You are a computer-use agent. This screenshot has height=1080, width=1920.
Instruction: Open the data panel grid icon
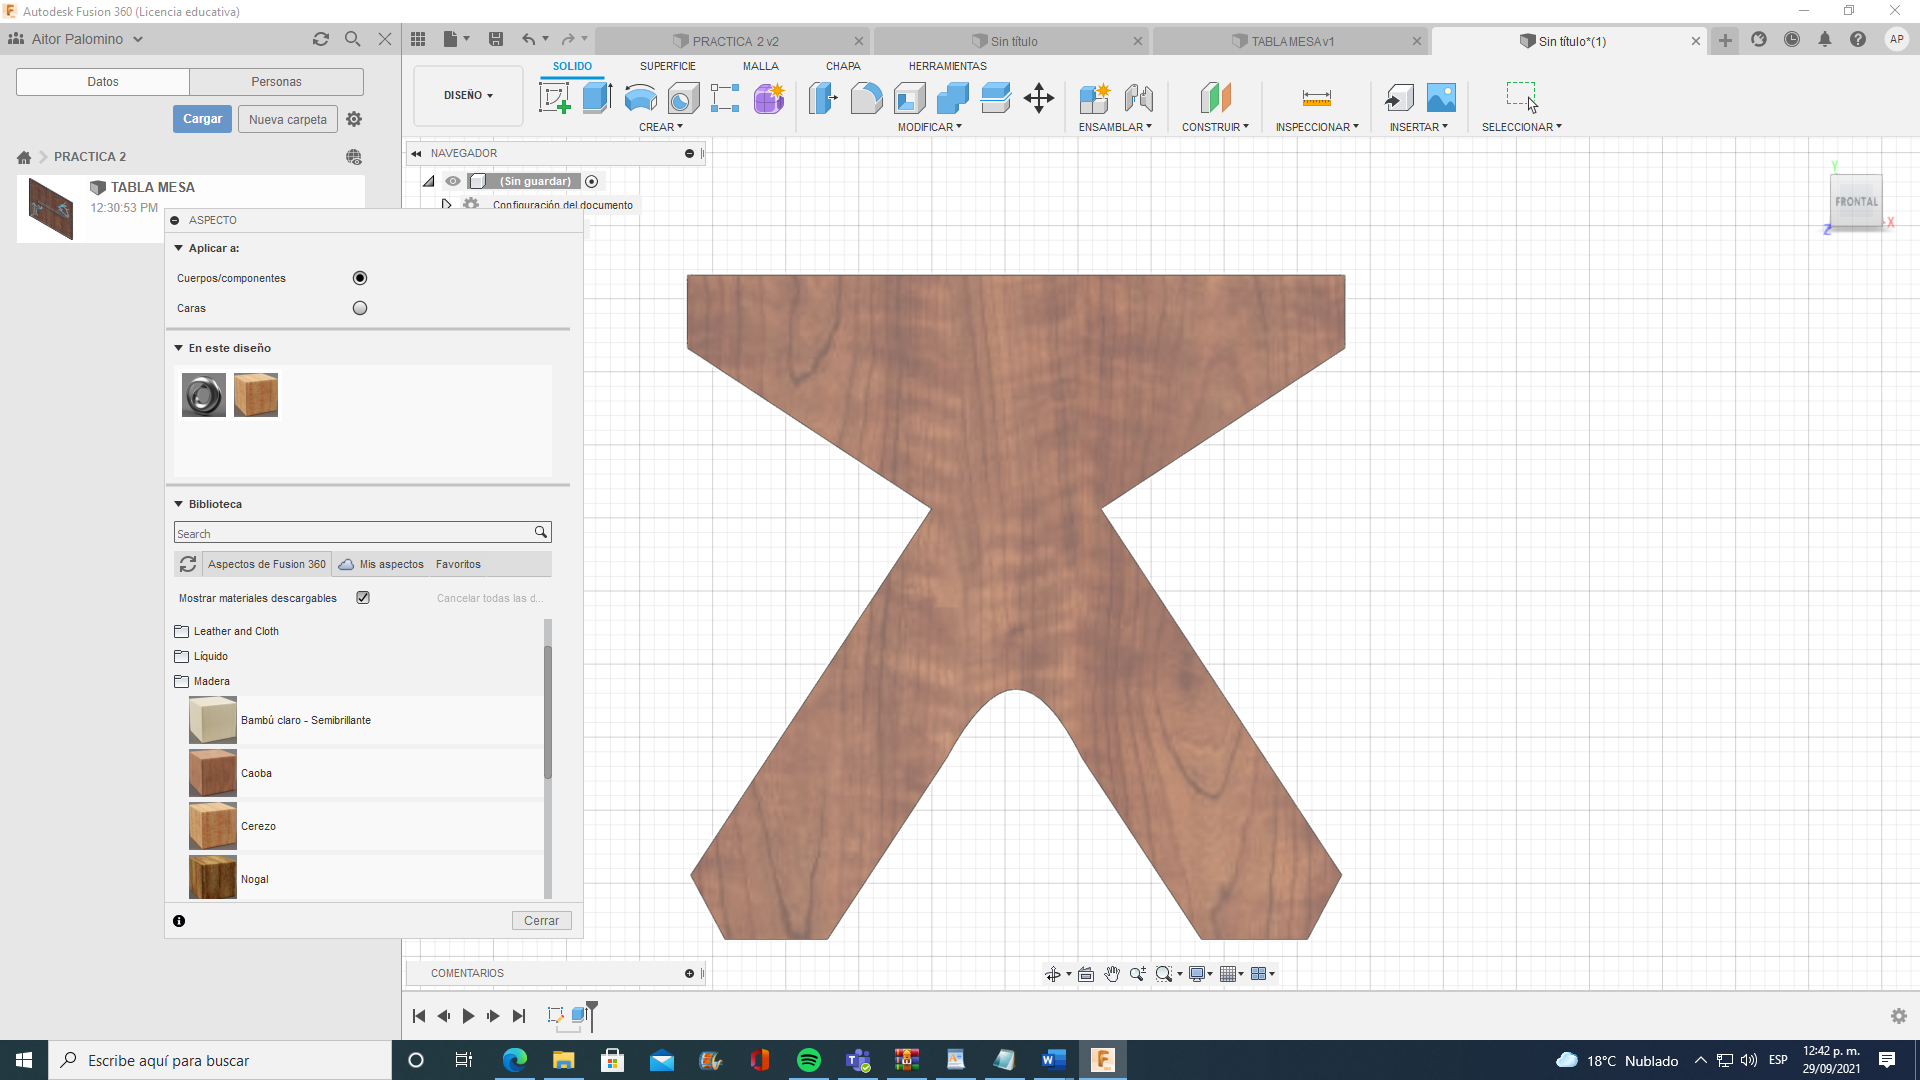(418, 39)
